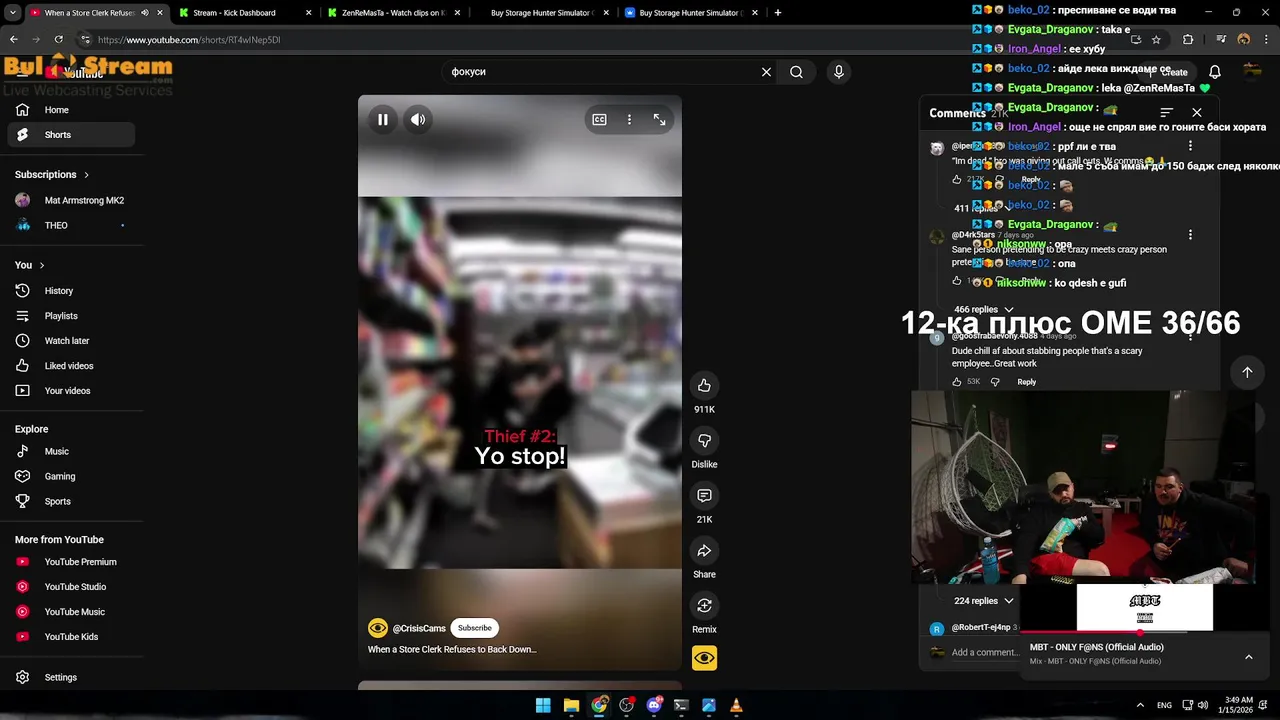Viewport: 1280px width, 720px height.
Task: Explore the Music category
Action: tap(70, 451)
